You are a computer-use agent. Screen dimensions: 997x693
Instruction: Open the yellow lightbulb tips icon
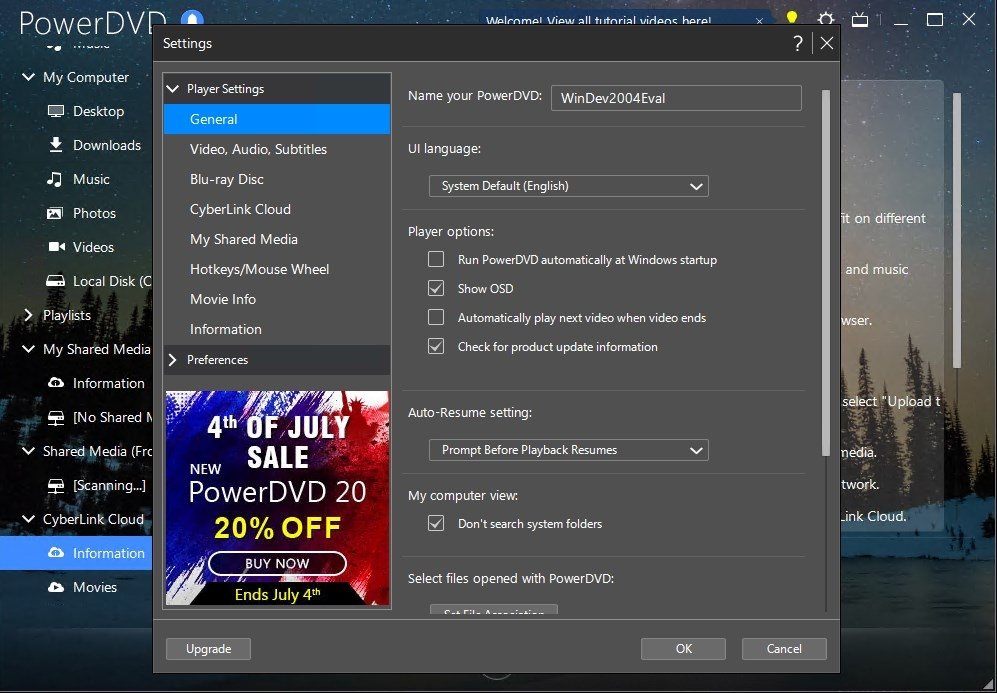[792, 18]
